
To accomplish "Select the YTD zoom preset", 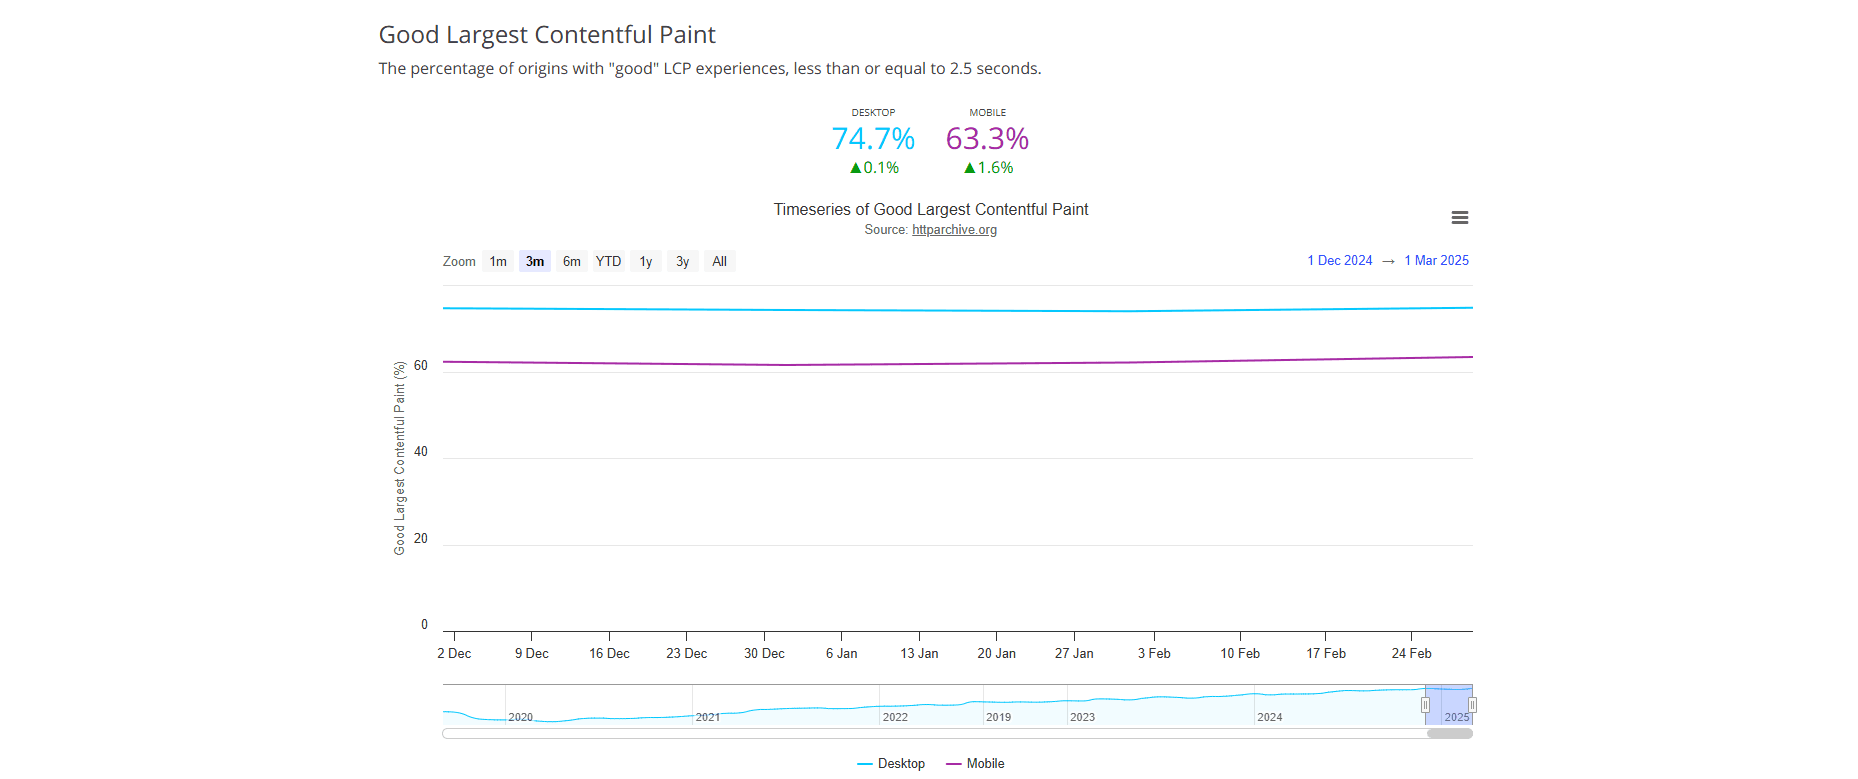I will pyautogui.click(x=608, y=261).
